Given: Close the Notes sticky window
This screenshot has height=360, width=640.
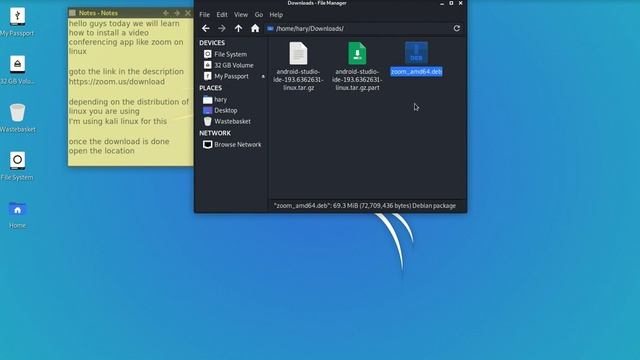Looking at the screenshot, I should click(188, 13).
